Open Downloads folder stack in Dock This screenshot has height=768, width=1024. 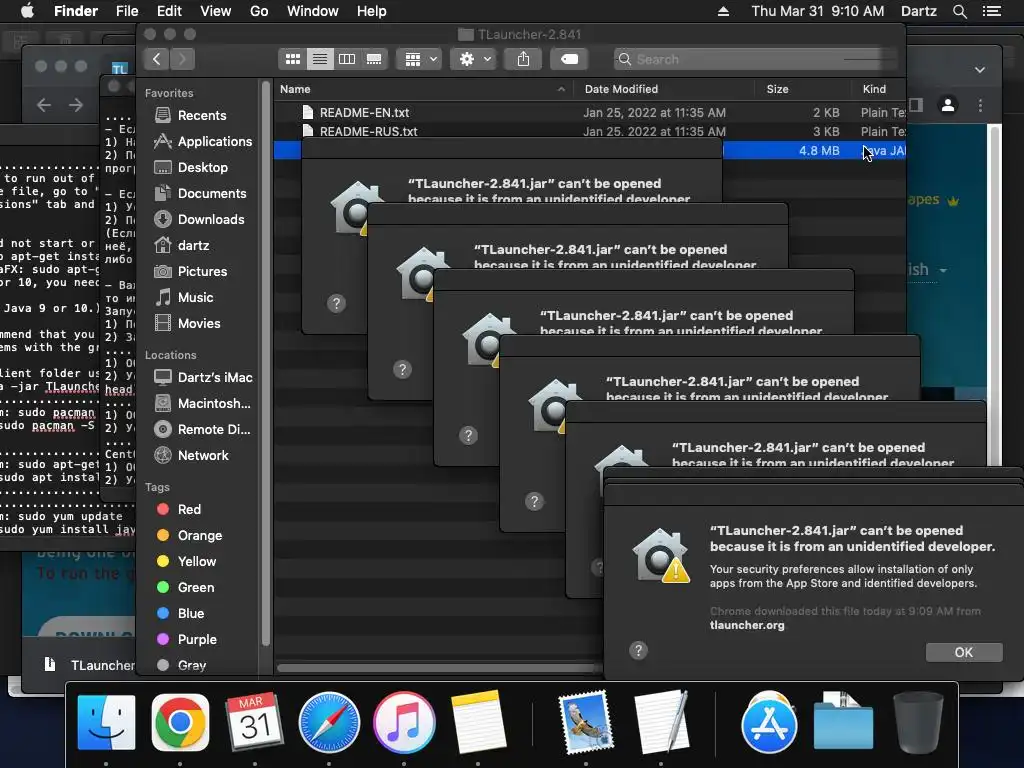coord(843,722)
